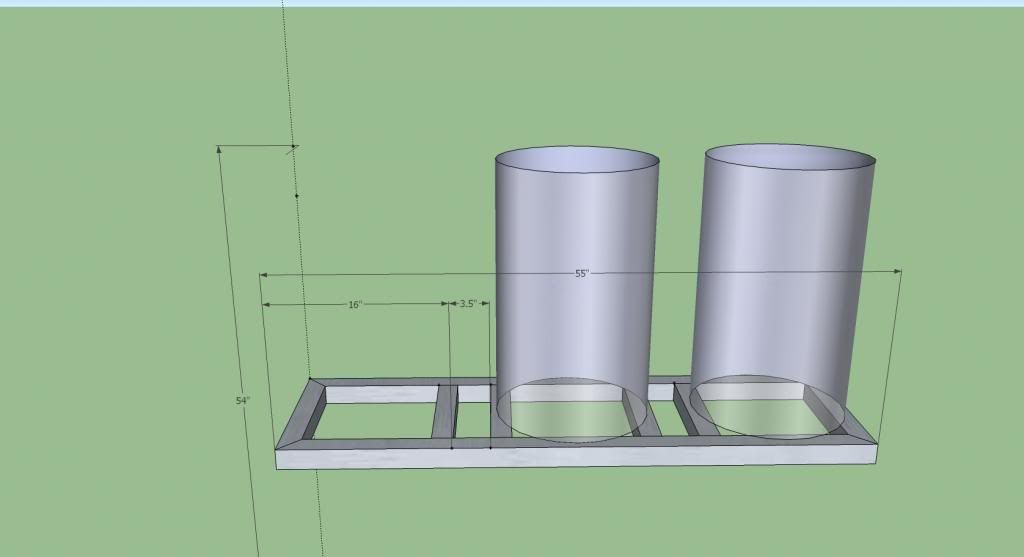
Task: Select the 16" dimension label
Action: (x=355, y=304)
